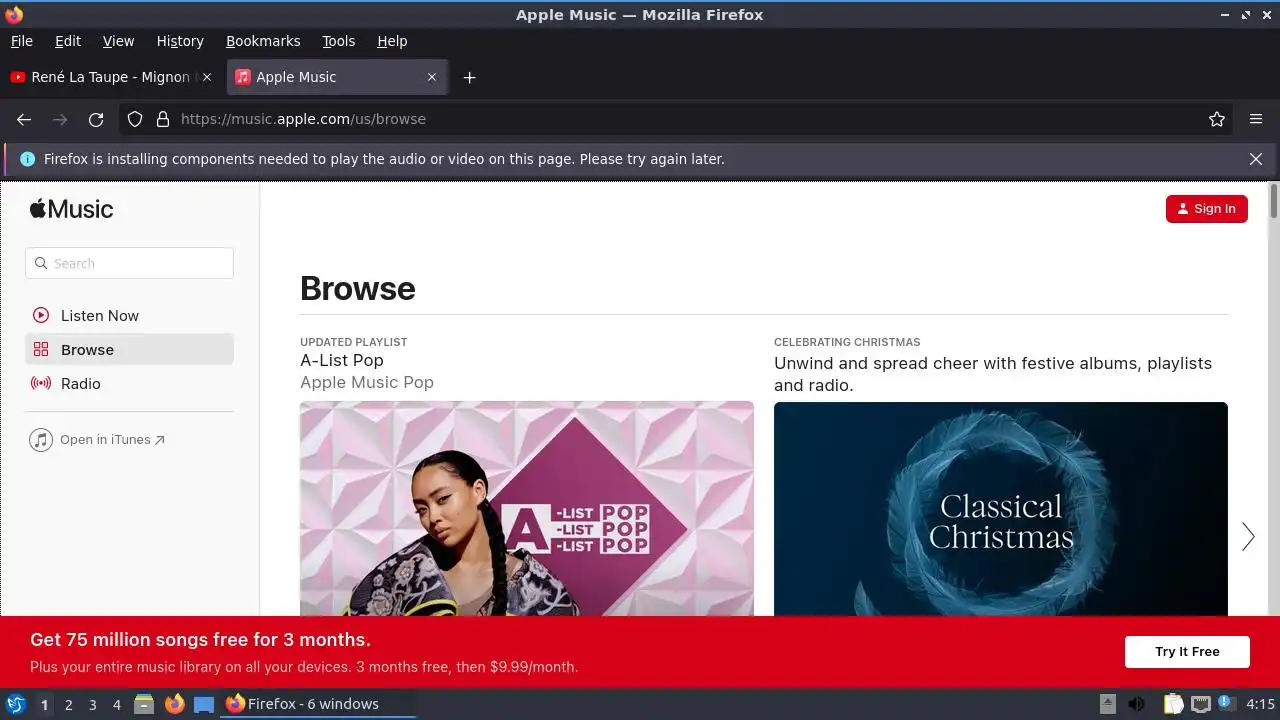Open the Edit menu
Image resolution: width=1280 pixels, height=720 pixels.
[68, 41]
